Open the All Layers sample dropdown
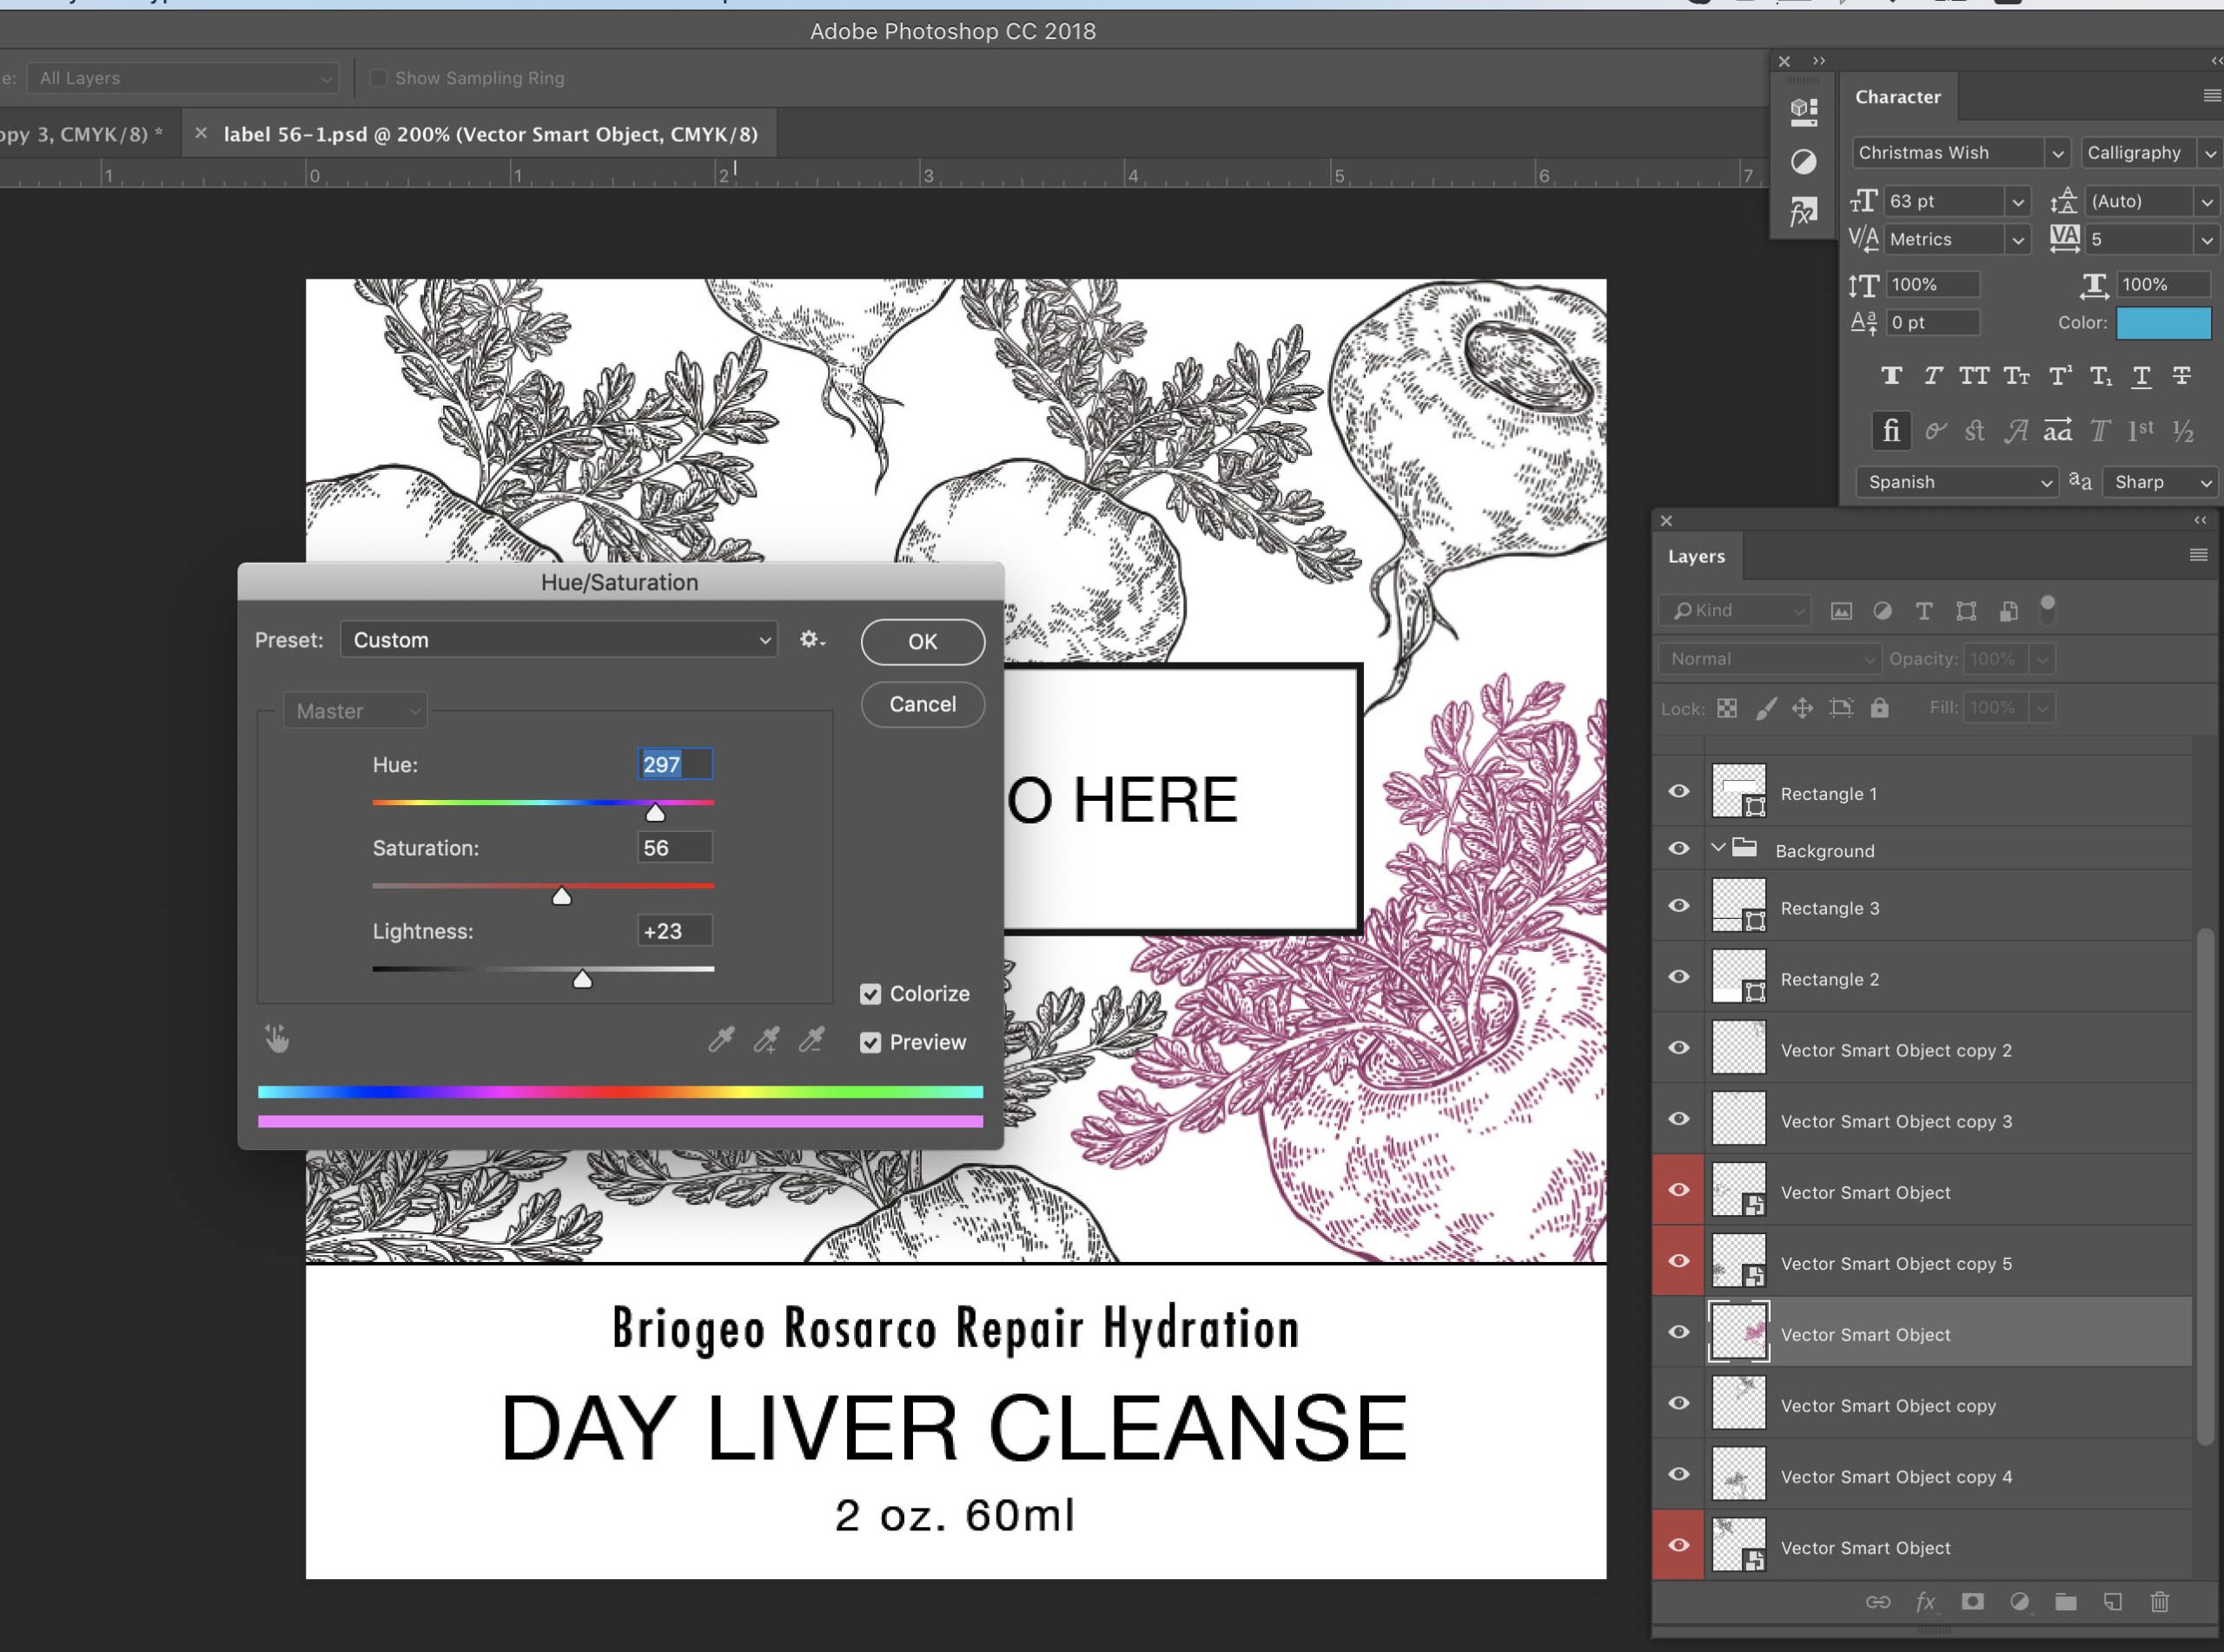 (x=182, y=78)
